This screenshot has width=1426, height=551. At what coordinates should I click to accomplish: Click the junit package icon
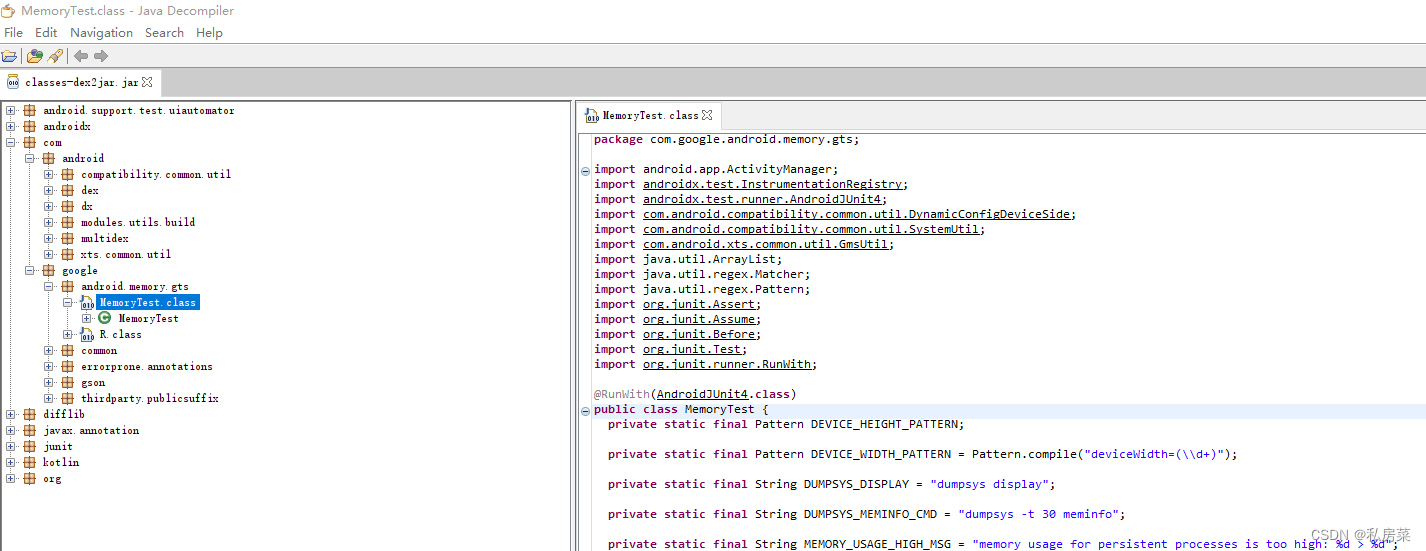pos(29,446)
